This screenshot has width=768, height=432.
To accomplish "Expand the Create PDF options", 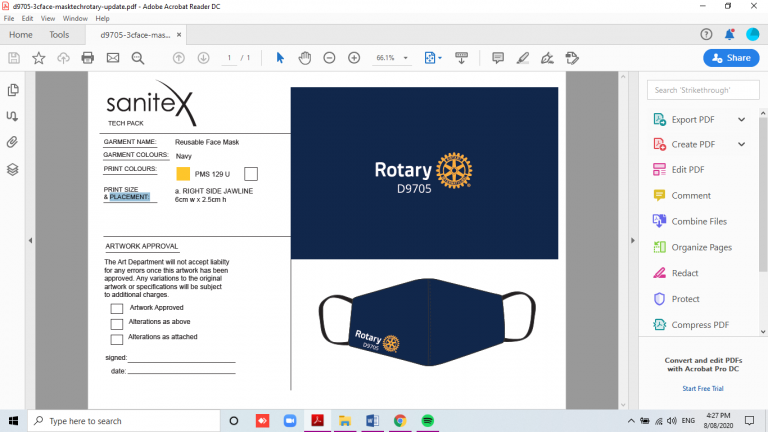I will pyautogui.click(x=742, y=144).
